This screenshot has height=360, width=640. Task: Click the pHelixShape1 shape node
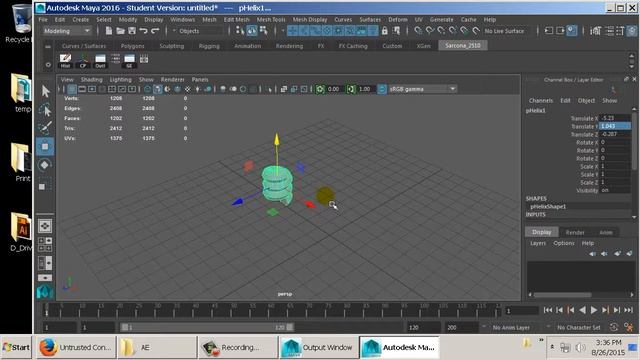pos(548,207)
